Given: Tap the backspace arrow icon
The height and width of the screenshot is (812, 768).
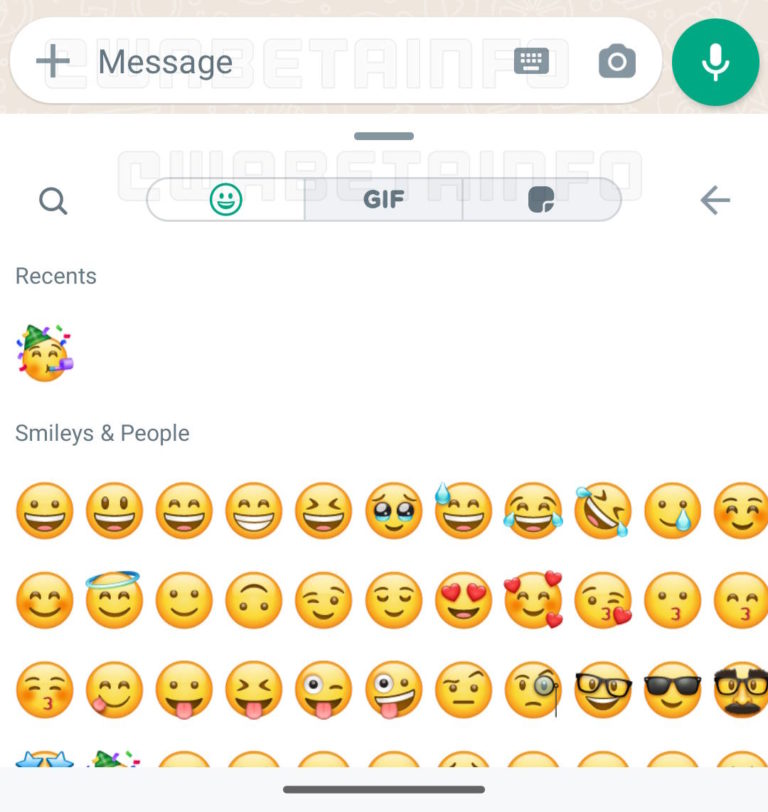Looking at the screenshot, I should coord(715,200).
